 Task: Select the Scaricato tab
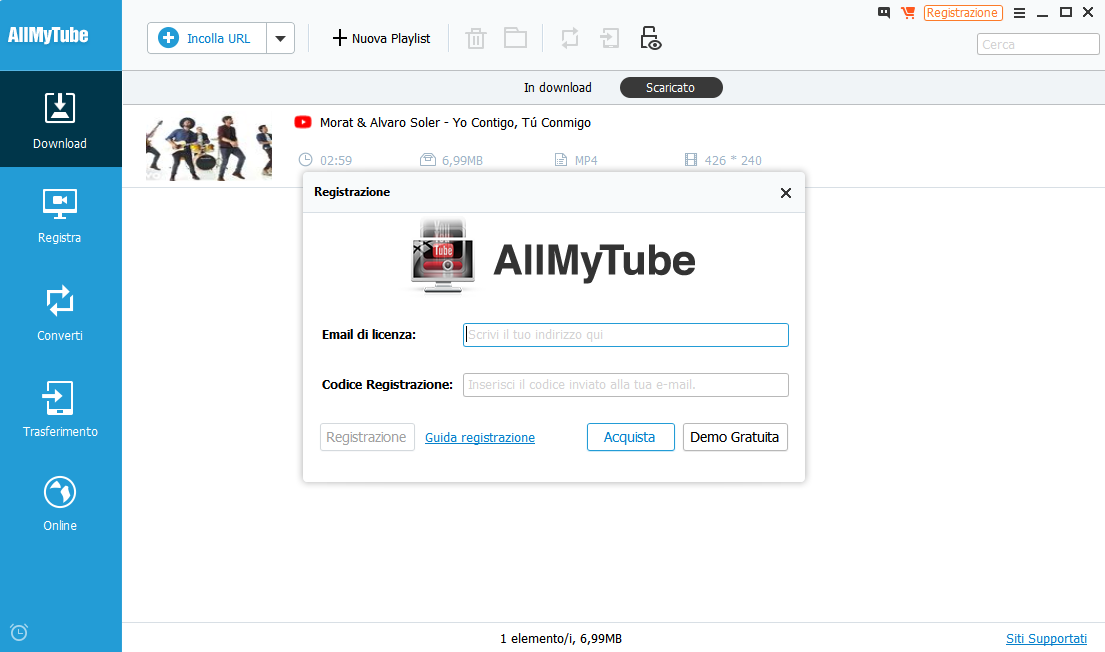(x=670, y=88)
